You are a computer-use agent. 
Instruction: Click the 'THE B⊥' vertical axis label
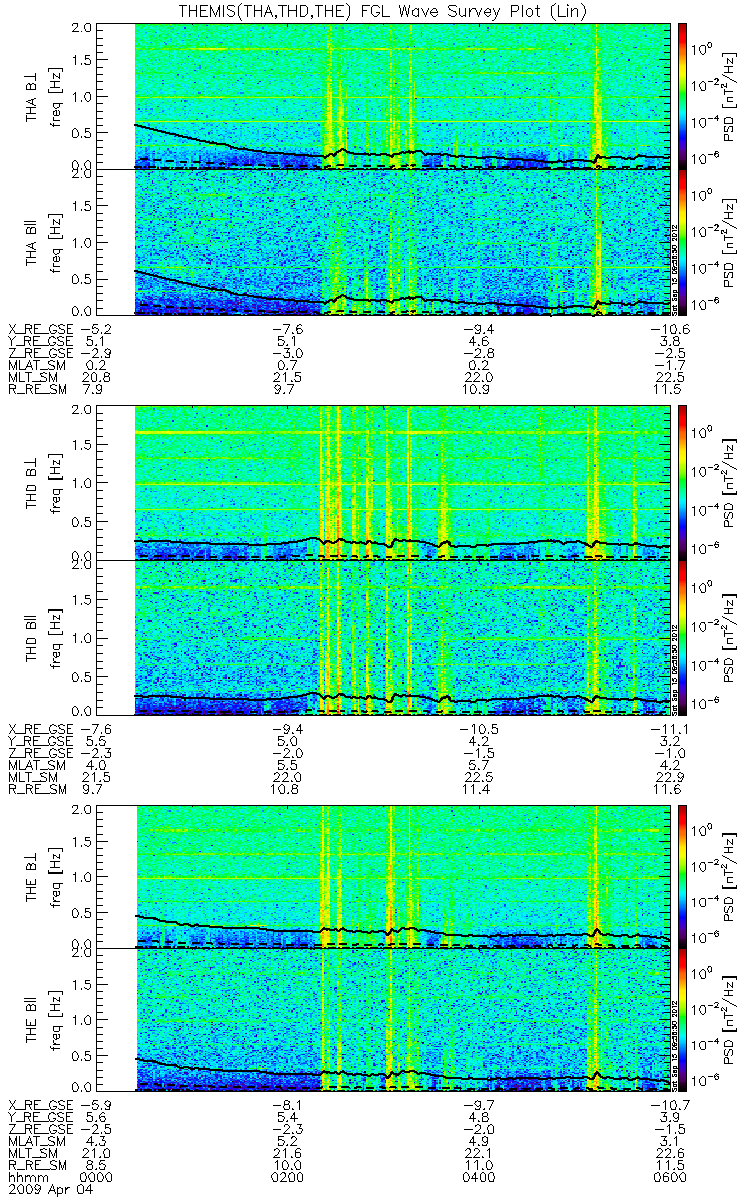click(33, 877)
